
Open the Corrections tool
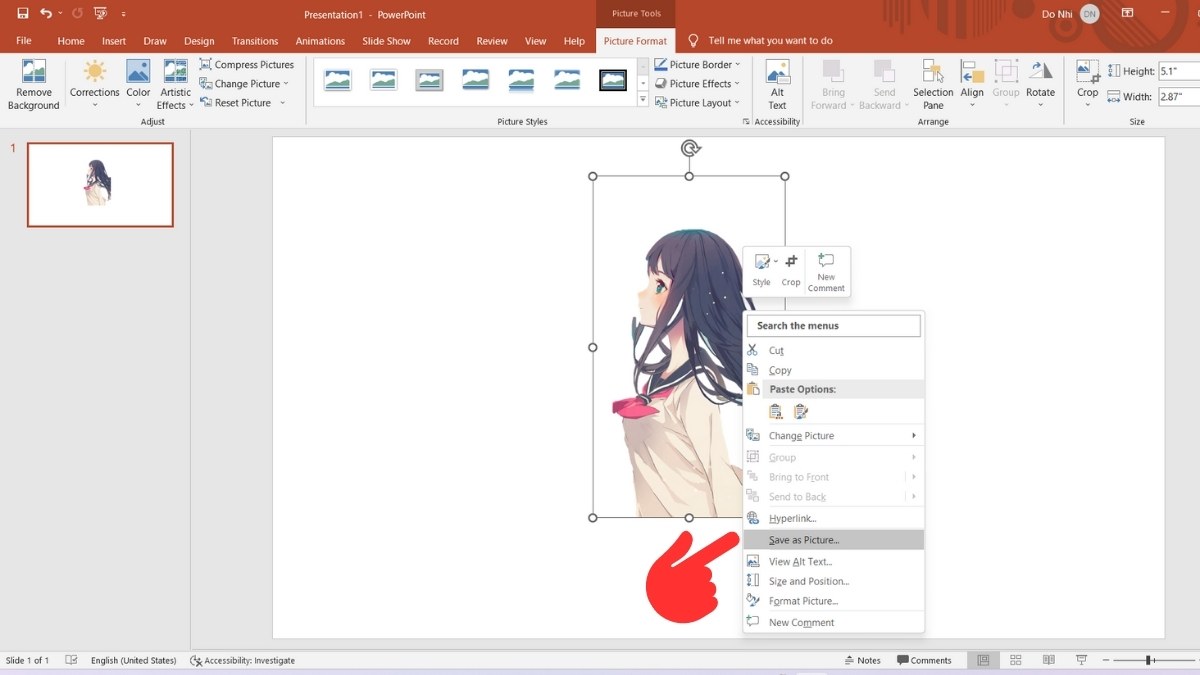pyautogui.click(x=94, y=85)
